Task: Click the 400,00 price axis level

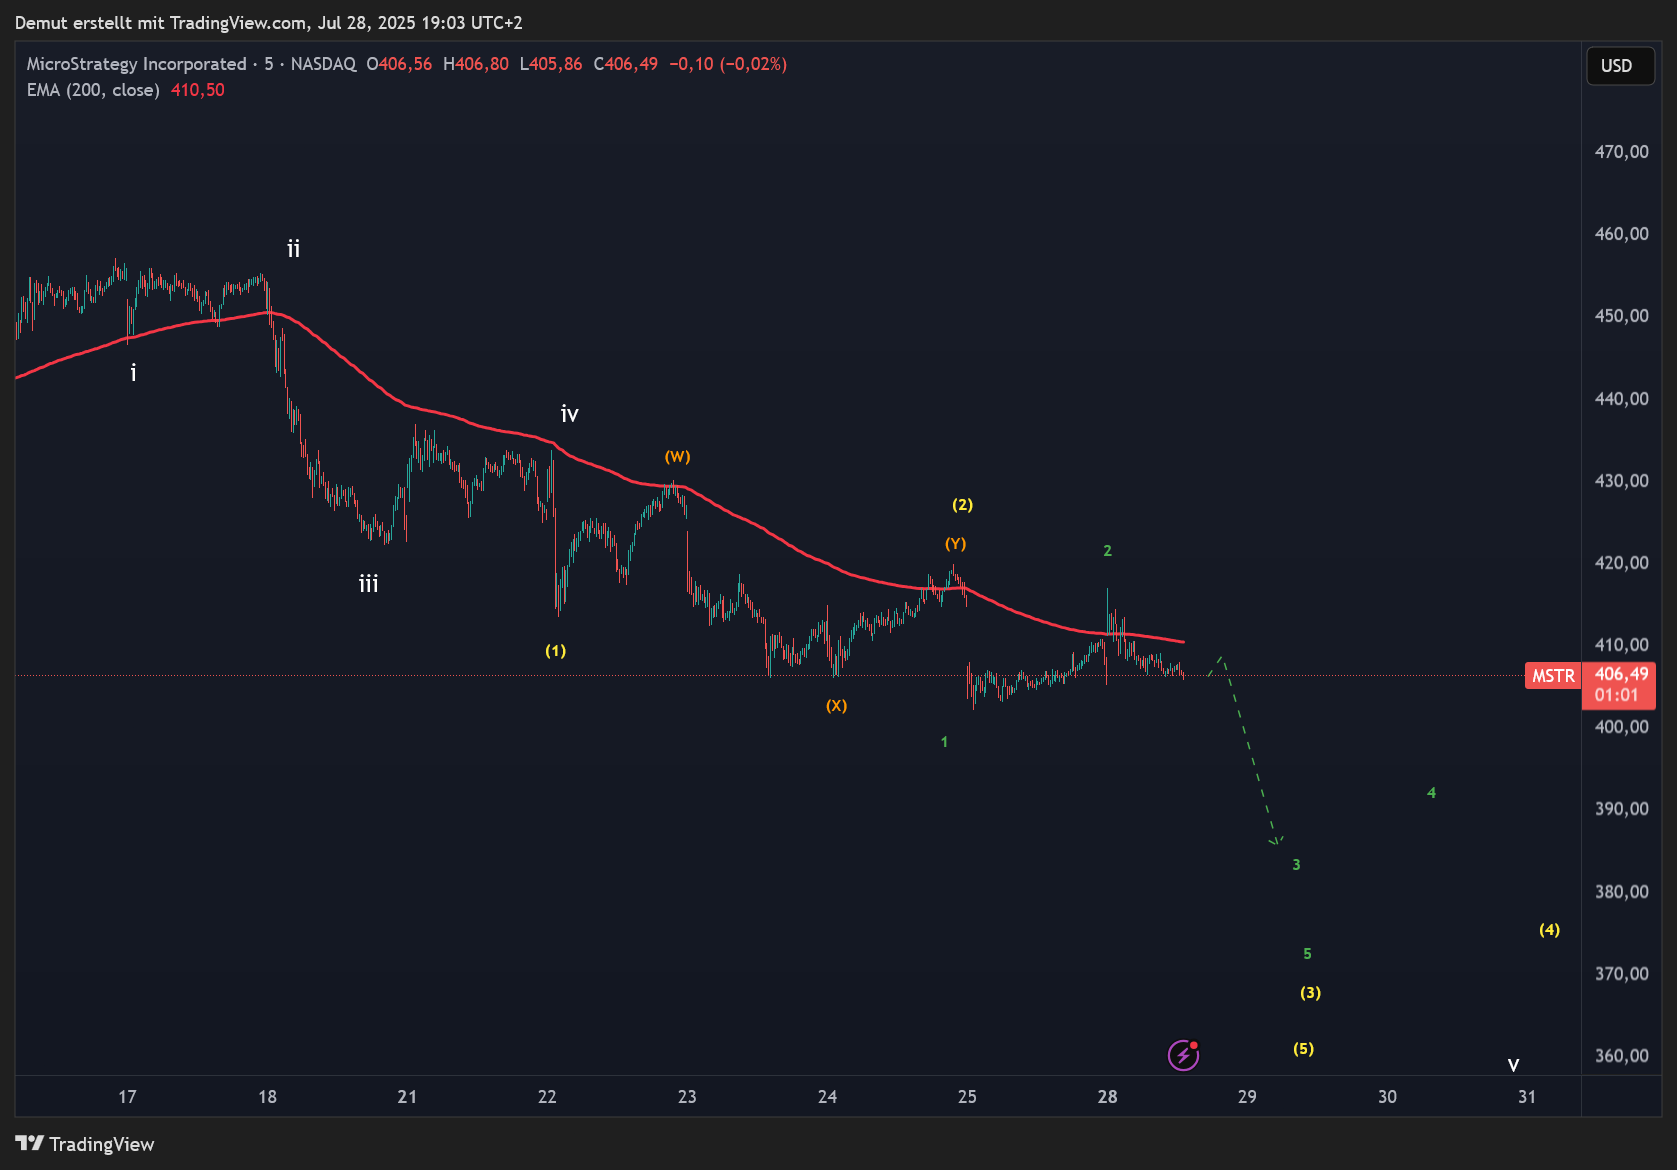Action: tap(1621, 727)
